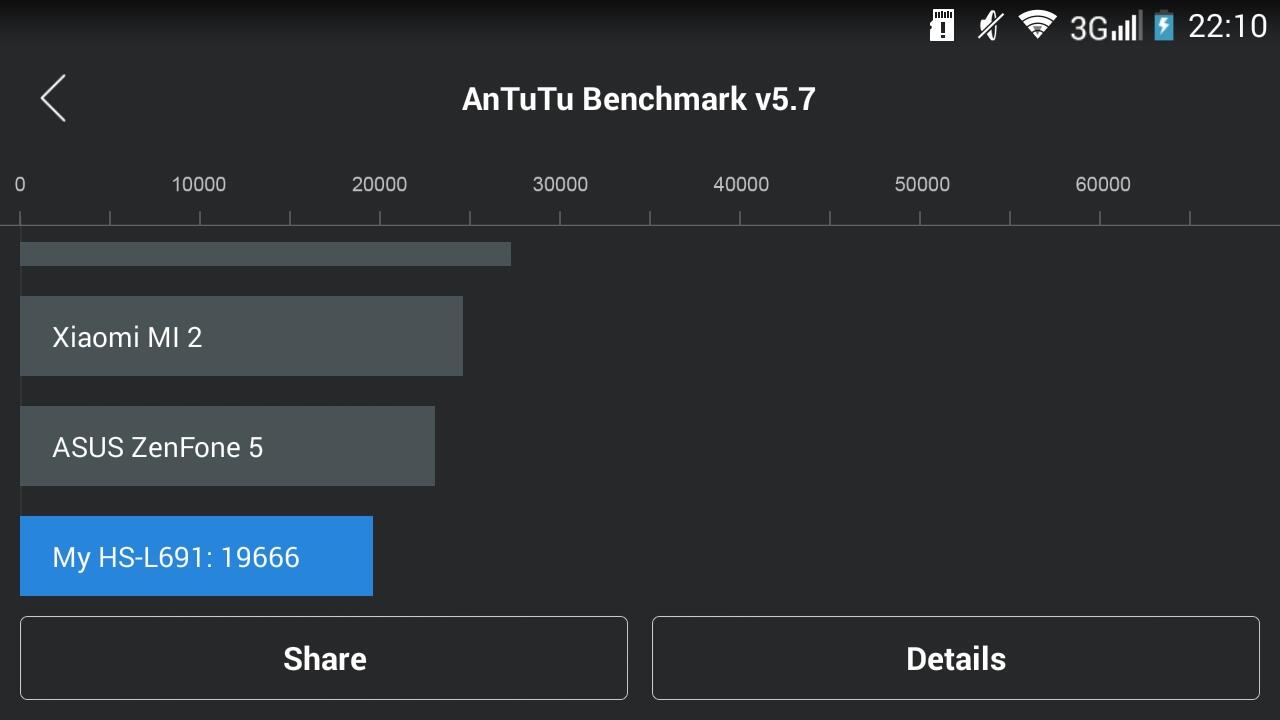Tap the Wi-Fi signal status icon
1280x720 pixels.
(1037, 25)
